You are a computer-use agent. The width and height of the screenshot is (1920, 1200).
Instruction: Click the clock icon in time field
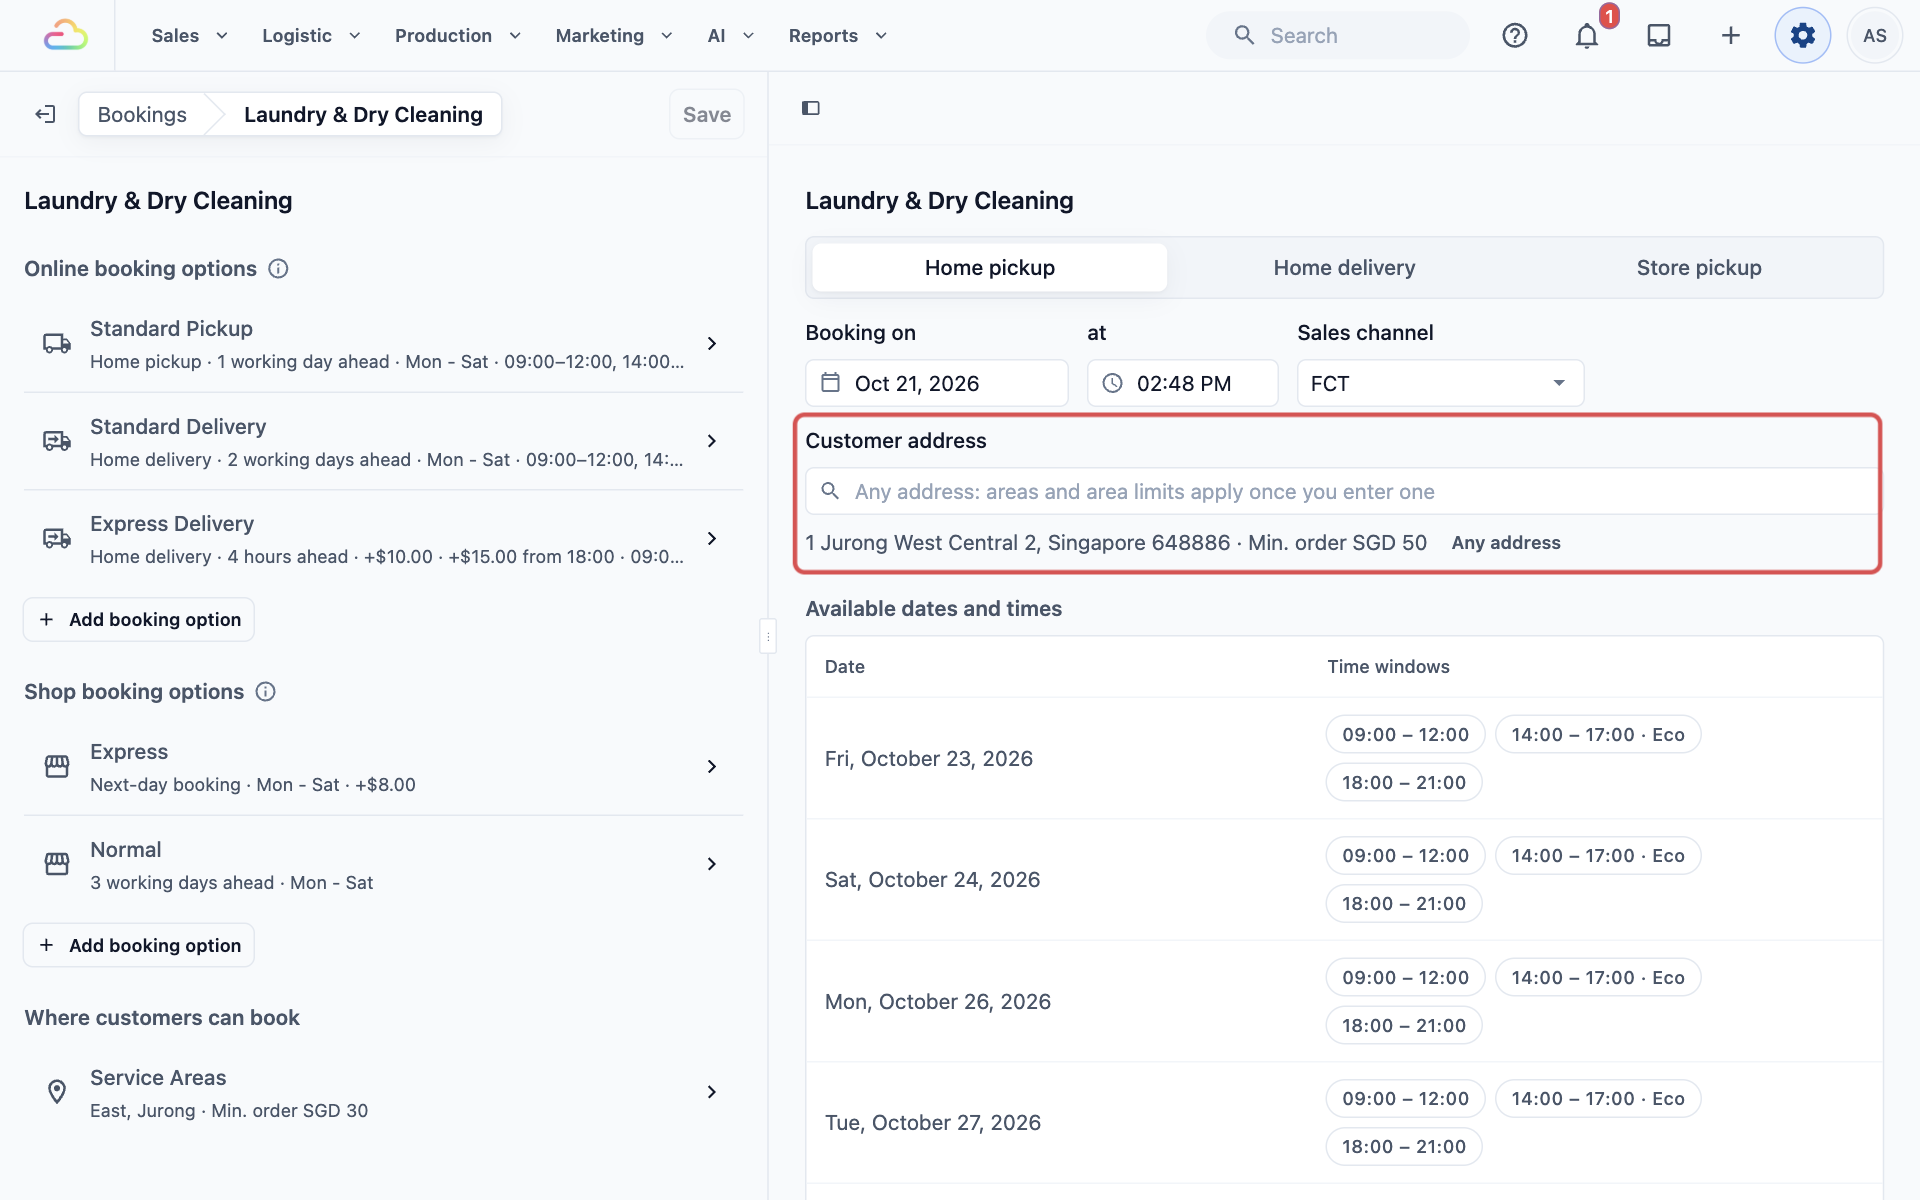click(x=1112, y=383)
